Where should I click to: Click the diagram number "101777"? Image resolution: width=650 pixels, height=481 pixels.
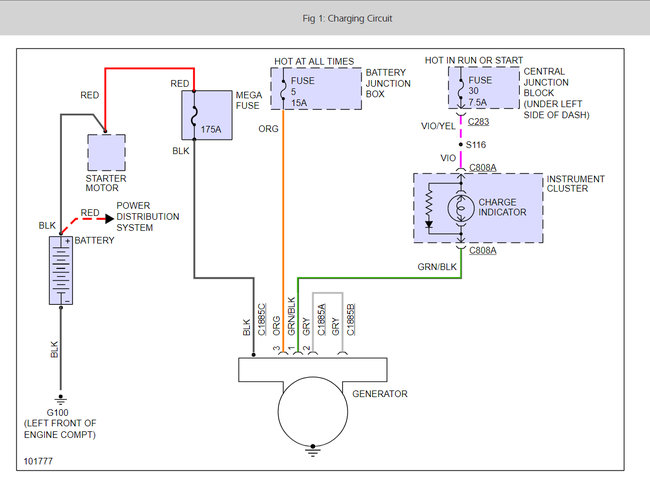pyautogui.click(x=38, y=461)
